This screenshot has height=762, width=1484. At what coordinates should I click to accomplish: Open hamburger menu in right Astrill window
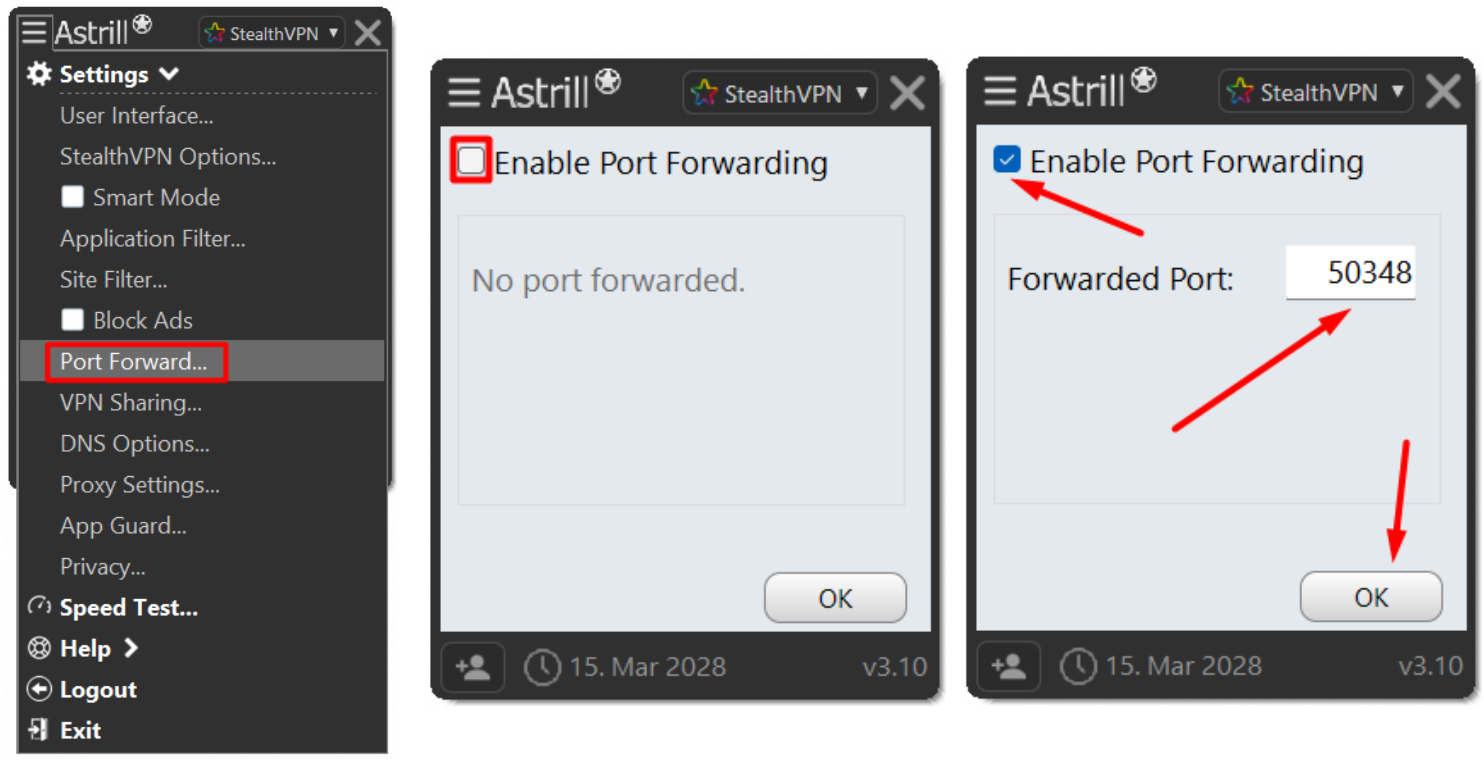pyautogui.click(x=1000, y=92)
